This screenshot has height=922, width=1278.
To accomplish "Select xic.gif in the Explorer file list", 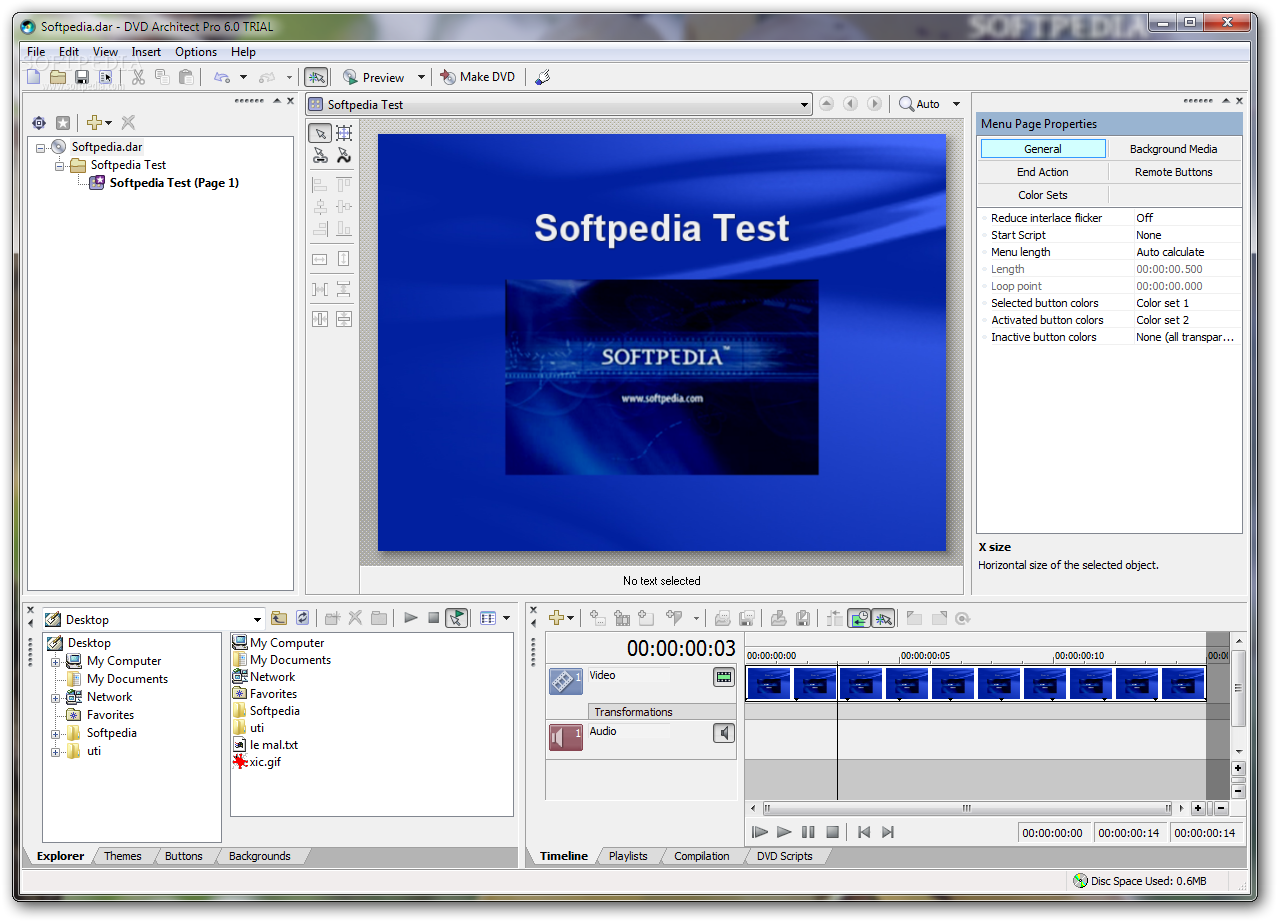I will (x=257, y=762).
